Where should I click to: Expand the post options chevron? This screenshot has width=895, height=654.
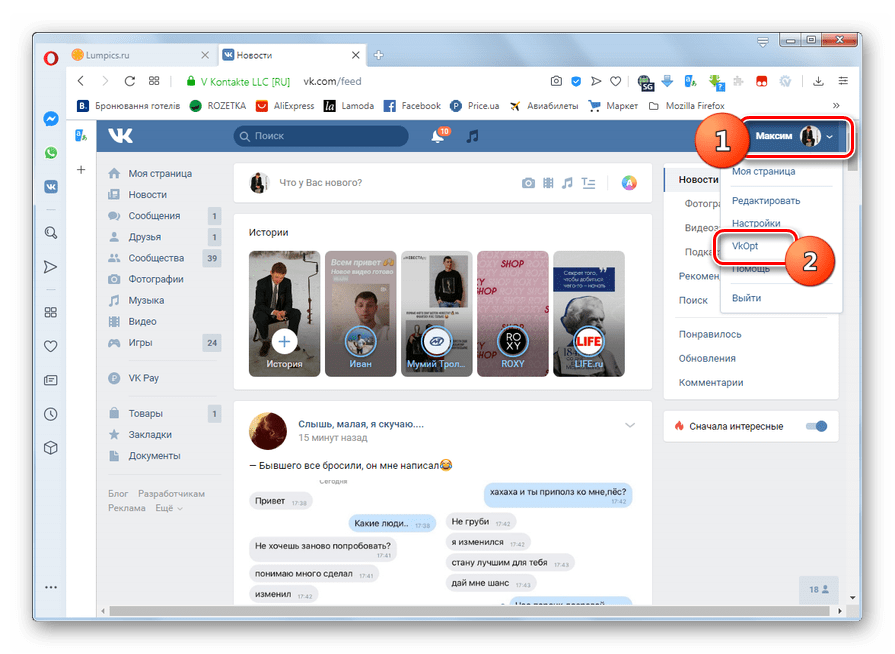click(630, 425)
